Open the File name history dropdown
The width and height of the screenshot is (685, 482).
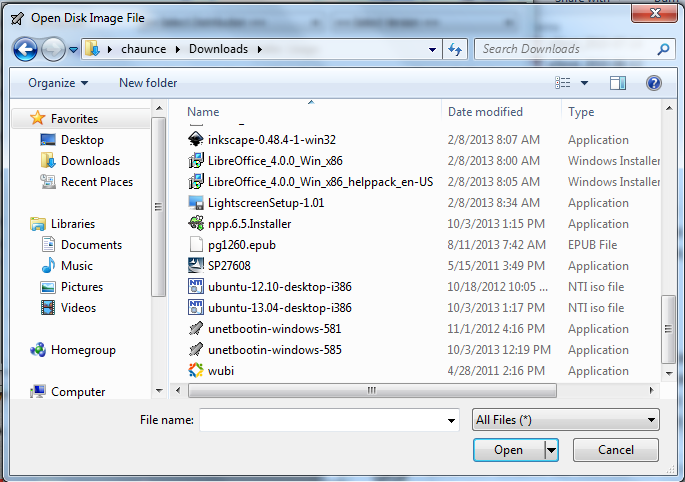coord(451,420)
